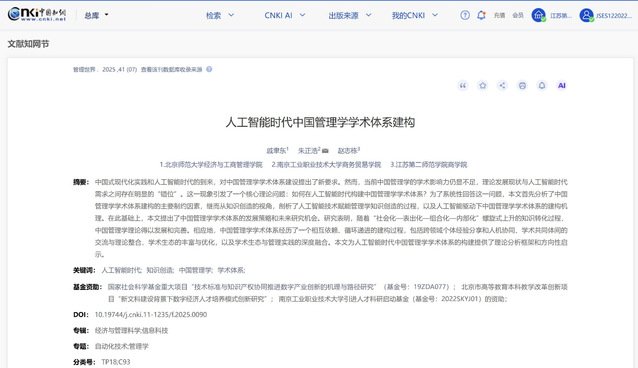Click the email envelope icon beside 朱正浩
The width and height of the screenshot is (638, 368).
pos(325,151)
